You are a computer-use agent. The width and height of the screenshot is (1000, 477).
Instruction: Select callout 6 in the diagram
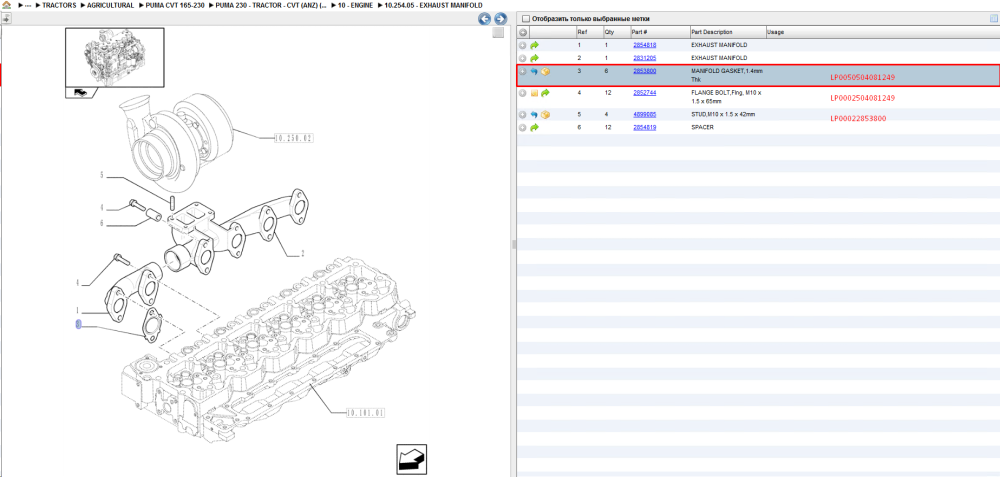pyautogui.click(x=101, y=223)
